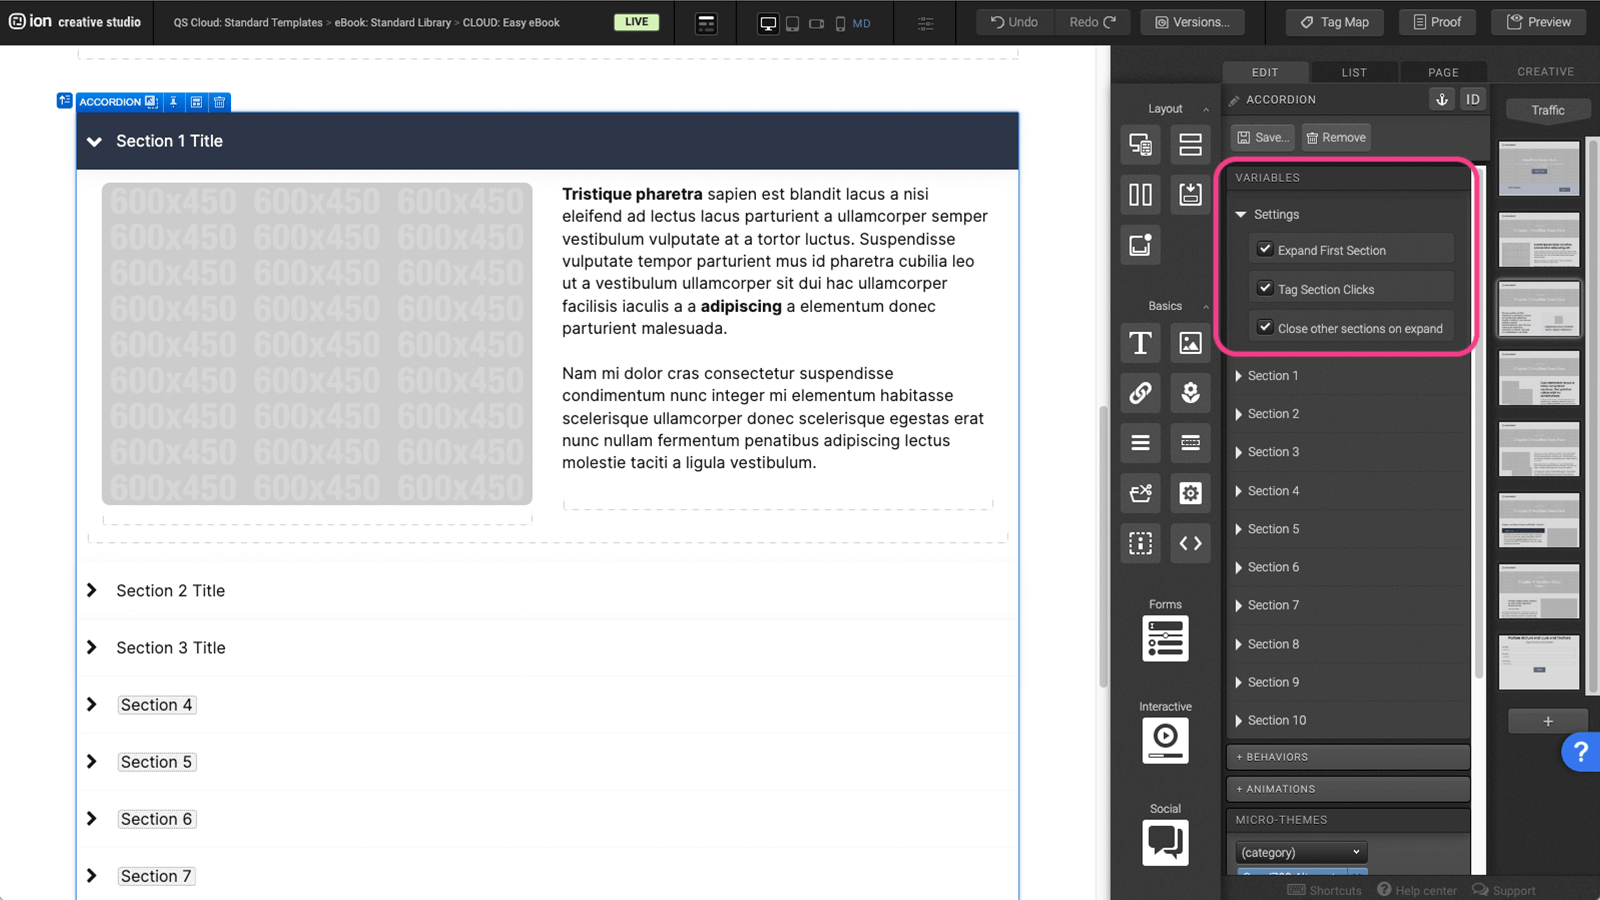The width and height of the screenshot is (1600, 900).
Task: Click the Proof button
Action: 1437,22
